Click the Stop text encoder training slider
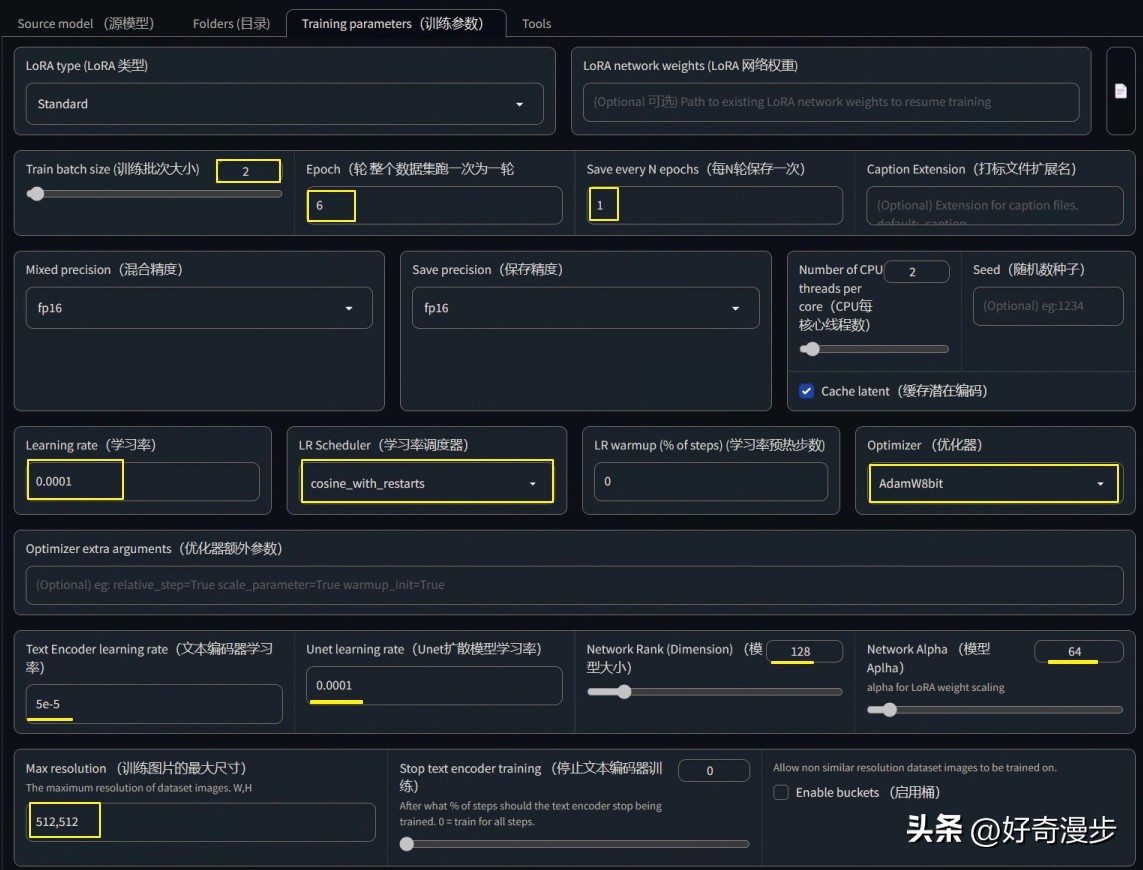The height and width of the screenshot is (870, 1143). pos(406,843)
